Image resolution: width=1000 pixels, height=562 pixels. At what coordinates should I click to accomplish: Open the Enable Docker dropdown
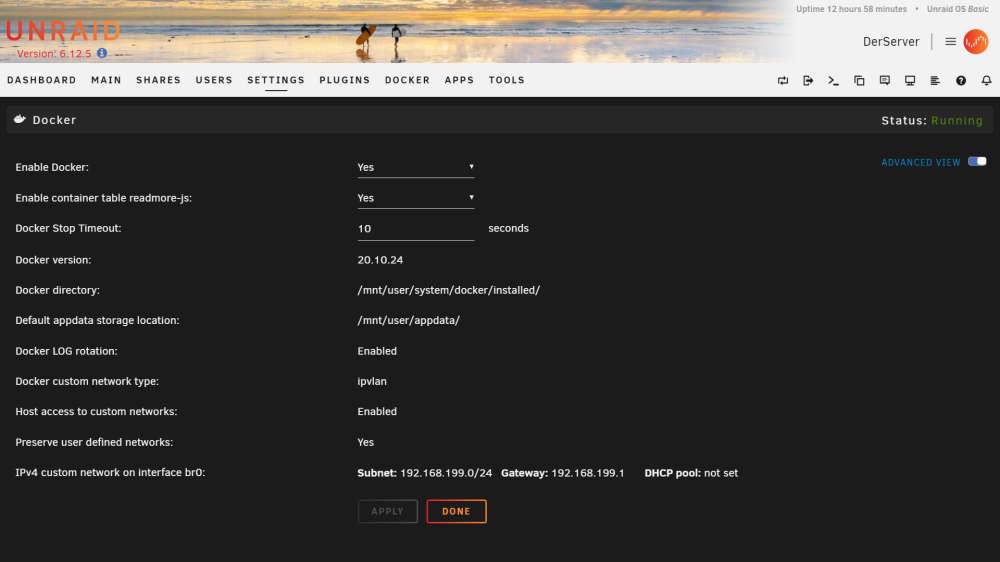point(416,167)
